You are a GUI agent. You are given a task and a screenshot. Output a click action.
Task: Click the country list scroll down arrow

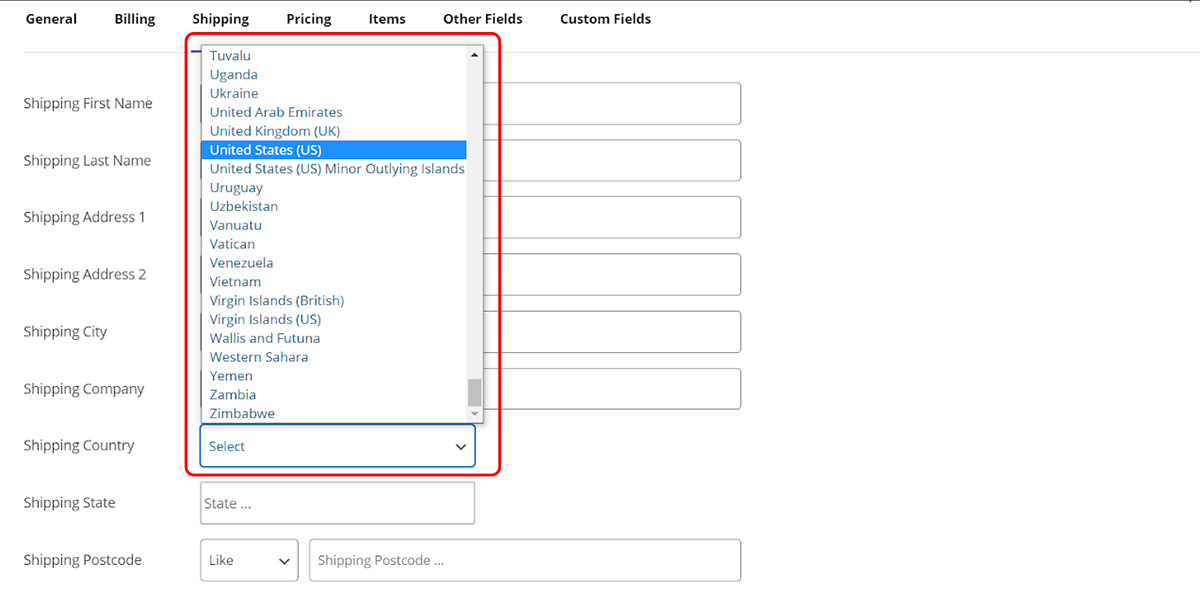click(x=474, y=414)
